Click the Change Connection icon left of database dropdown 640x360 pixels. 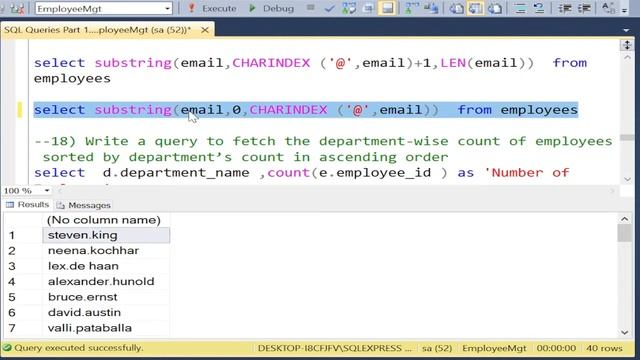[x=17, y=8]
